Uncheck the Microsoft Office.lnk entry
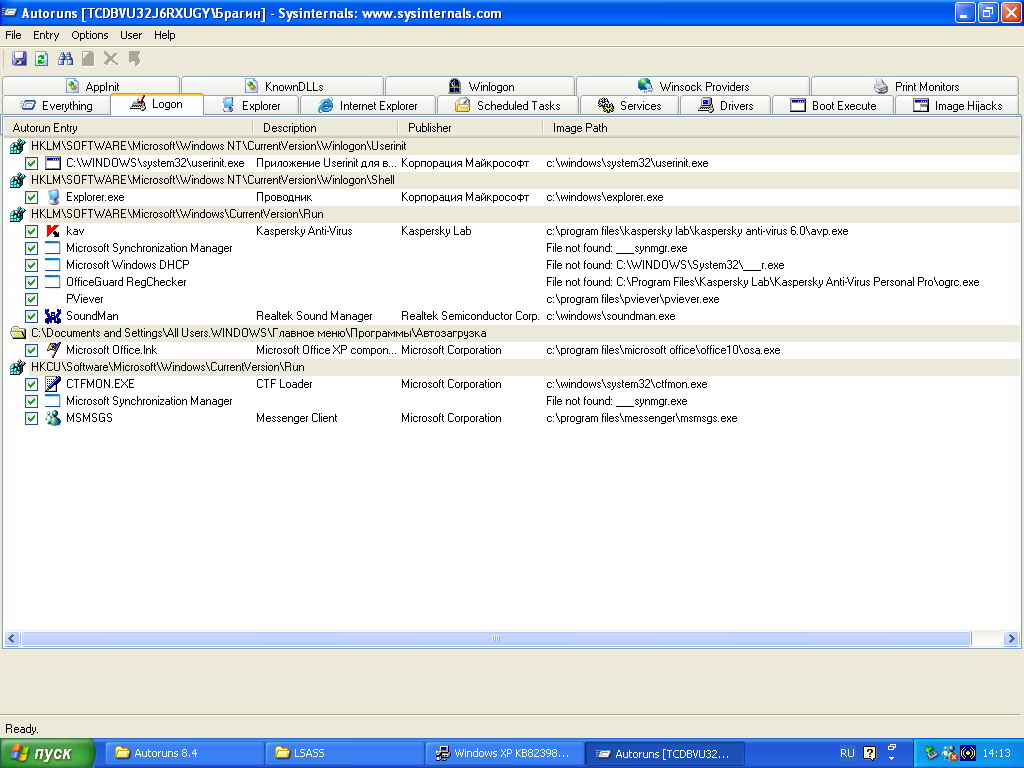The height and width of the screenshot is (768, 1024). point(31,350)
